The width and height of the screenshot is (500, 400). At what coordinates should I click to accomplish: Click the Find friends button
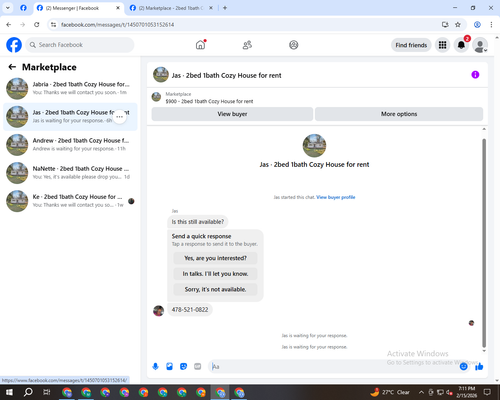411,45
